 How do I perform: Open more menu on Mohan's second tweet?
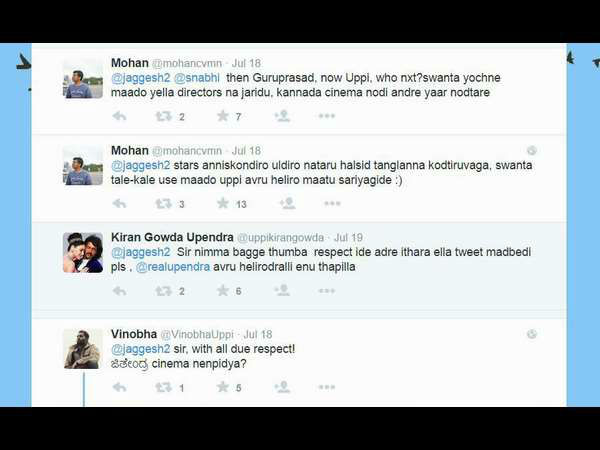[332, 204]
